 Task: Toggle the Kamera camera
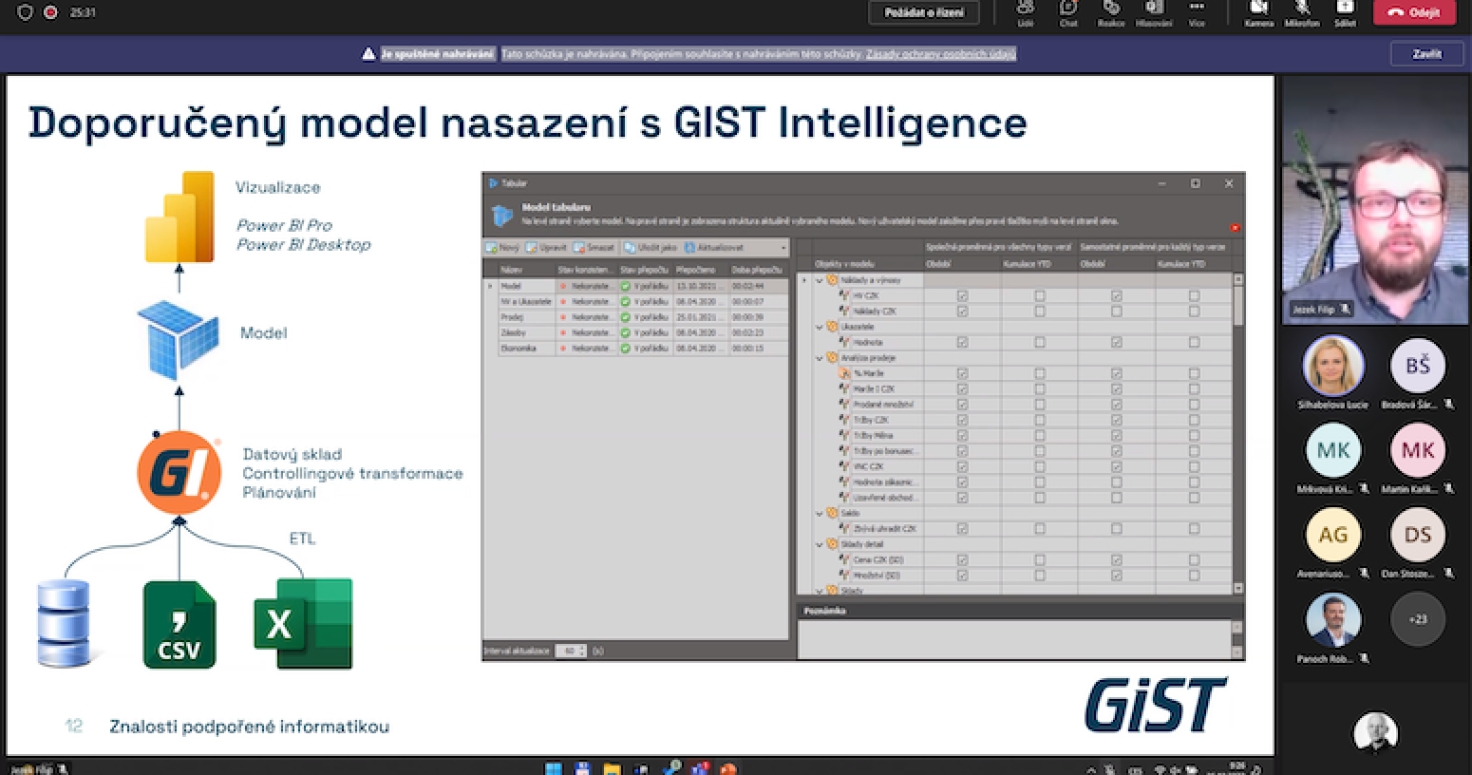click(x=1259, y=13)
